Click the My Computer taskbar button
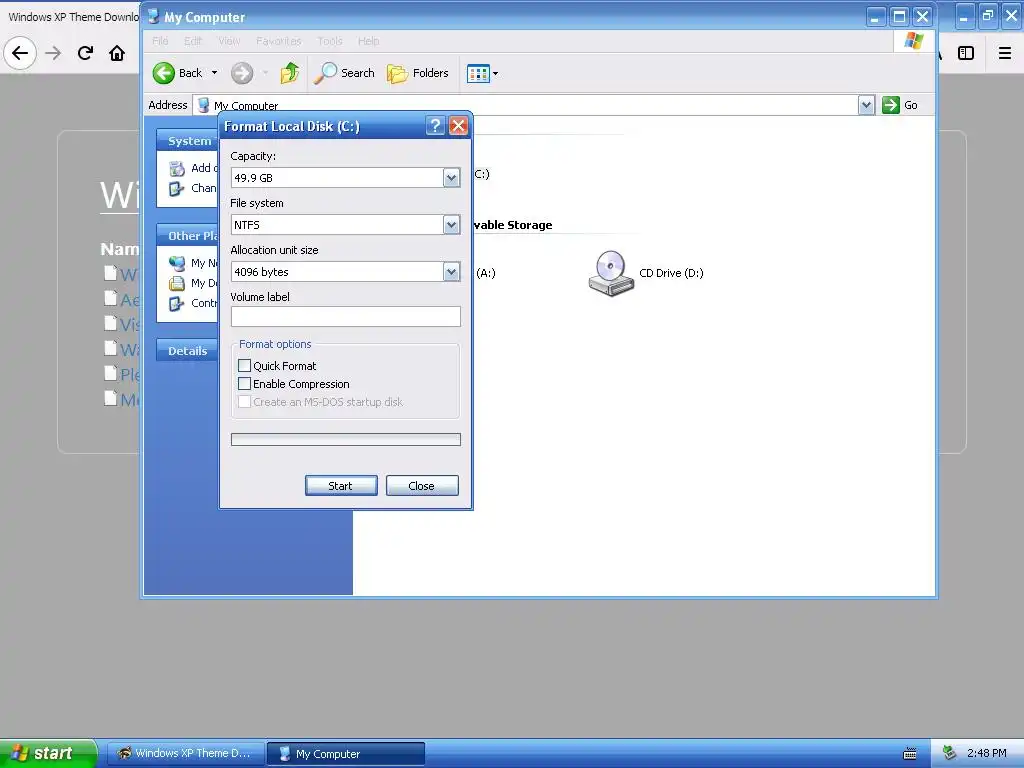 346,754
